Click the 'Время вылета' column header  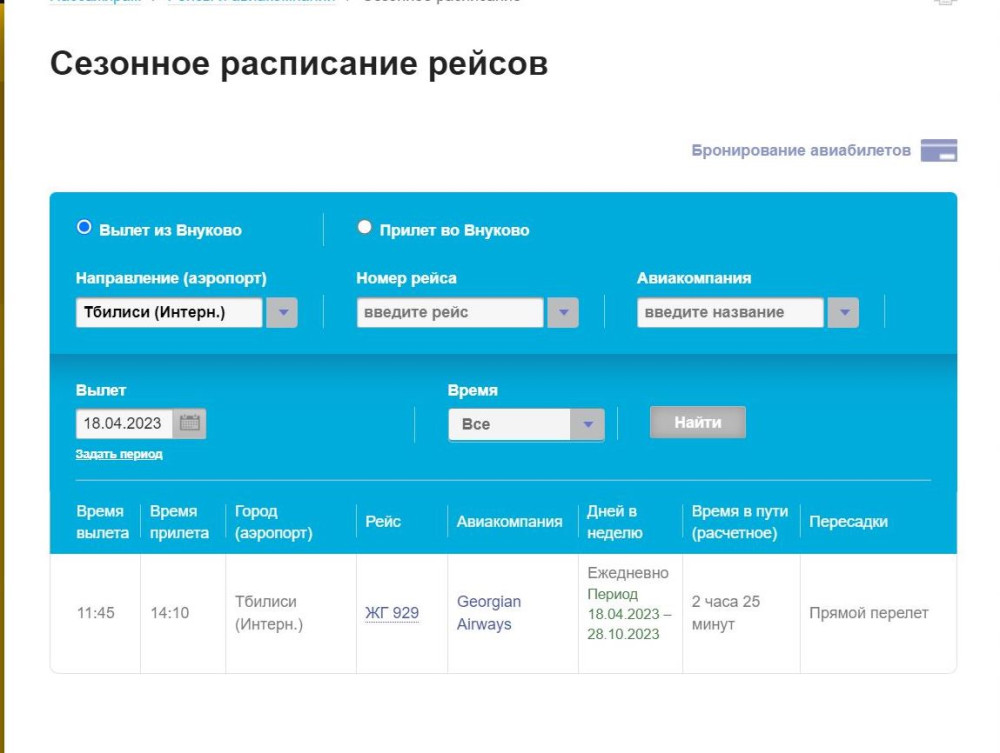(102, 522)
